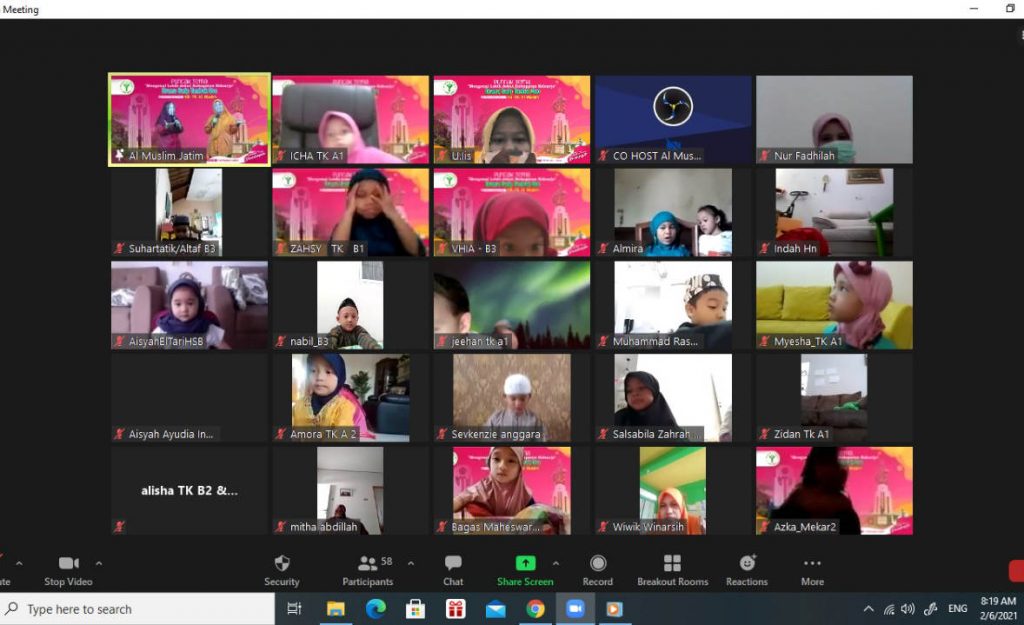Open the Zoom app in the taskbar
The width and height of the screenshot is (1024, 625).
pos(575,609)
